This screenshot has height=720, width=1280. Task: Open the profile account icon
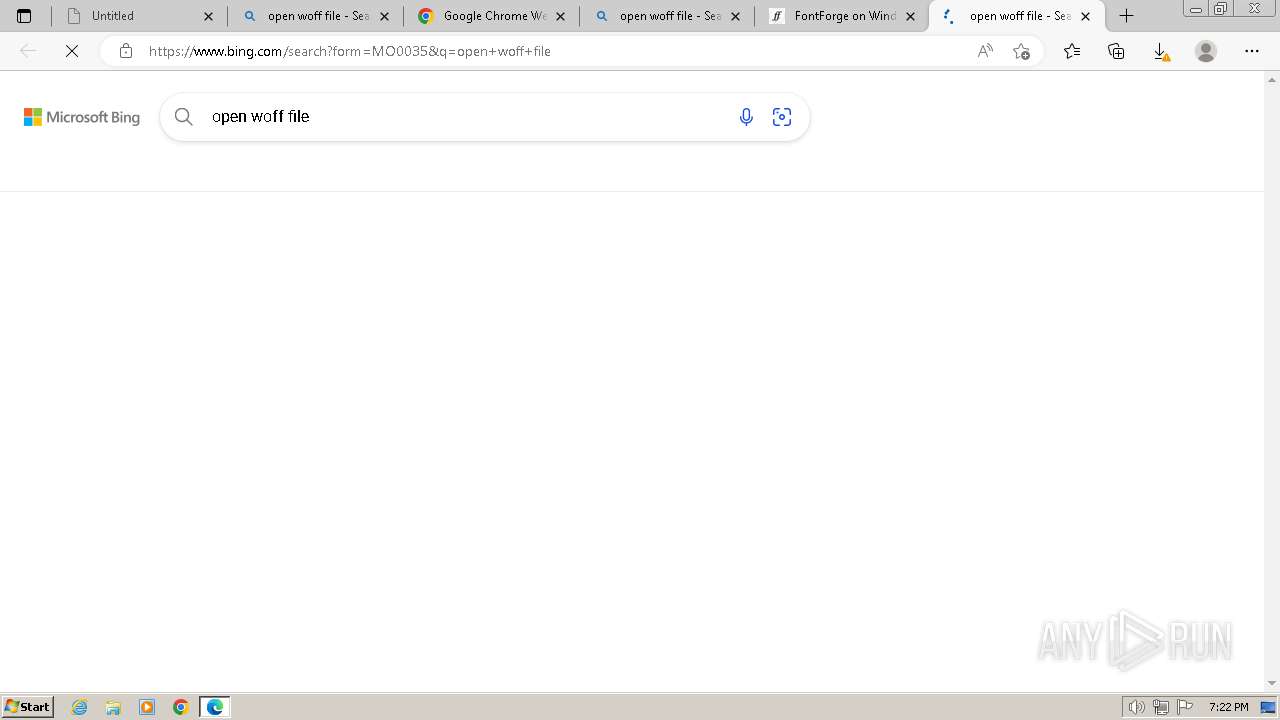[x=1206, y=51]
